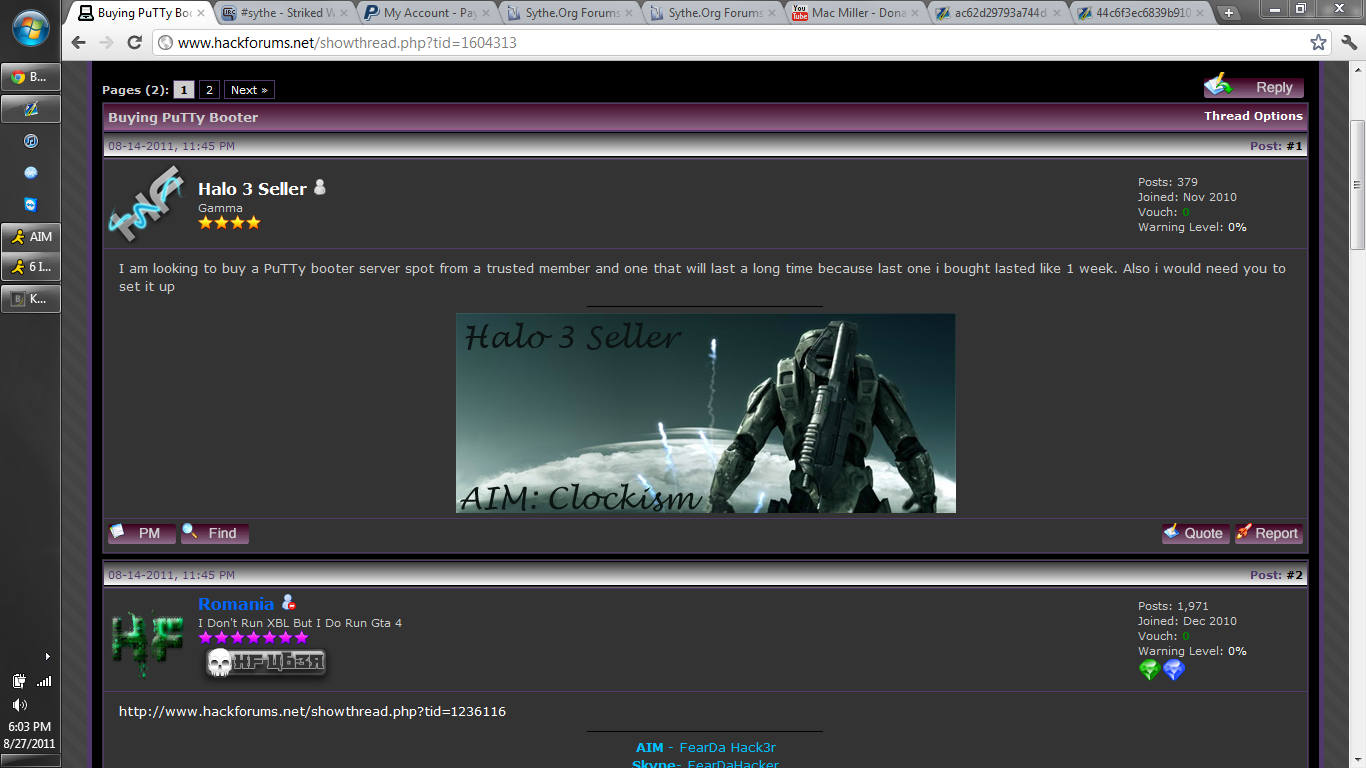Open a new tab with the plus button
This screenshot has height=768, width=1366.
pyautogui.click(x=1229, y=13)
